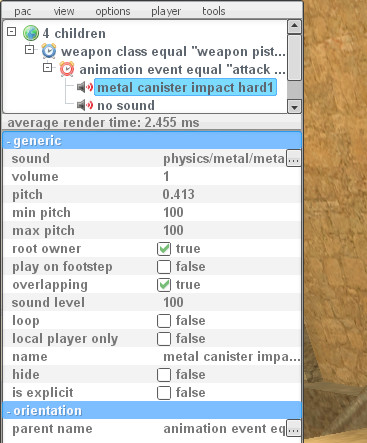The width and height of the screenshot is (367, 443).
Task: Click the speaker icon beside no sound
Action: 85,105
